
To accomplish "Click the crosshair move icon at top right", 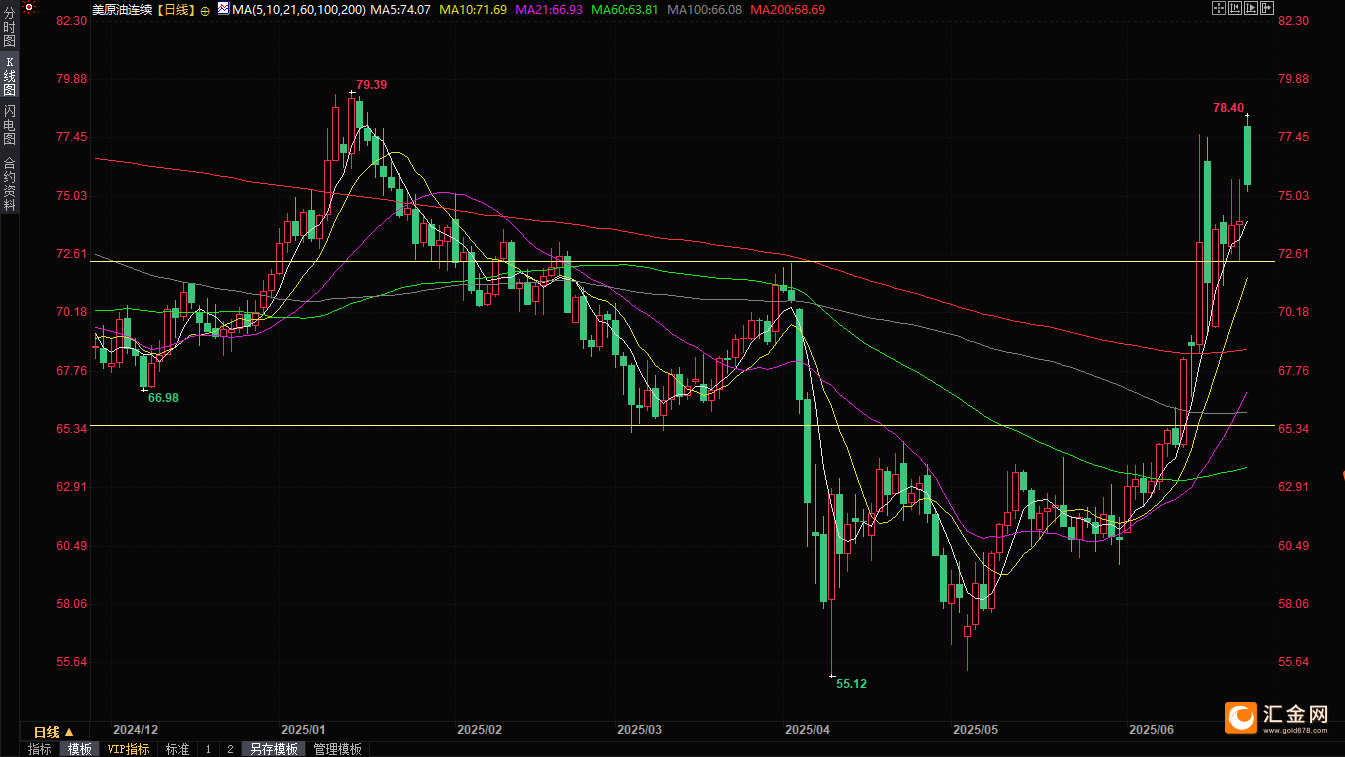I will tap(1218, 8).
